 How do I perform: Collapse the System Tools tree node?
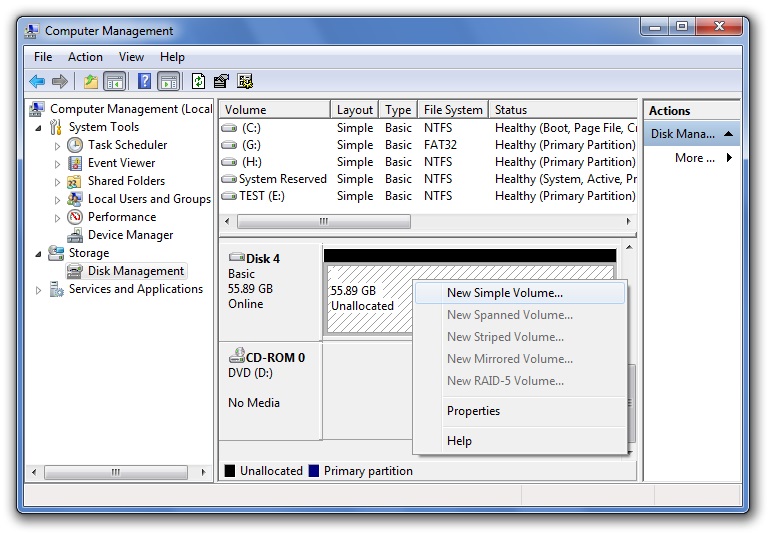[40, 128]
